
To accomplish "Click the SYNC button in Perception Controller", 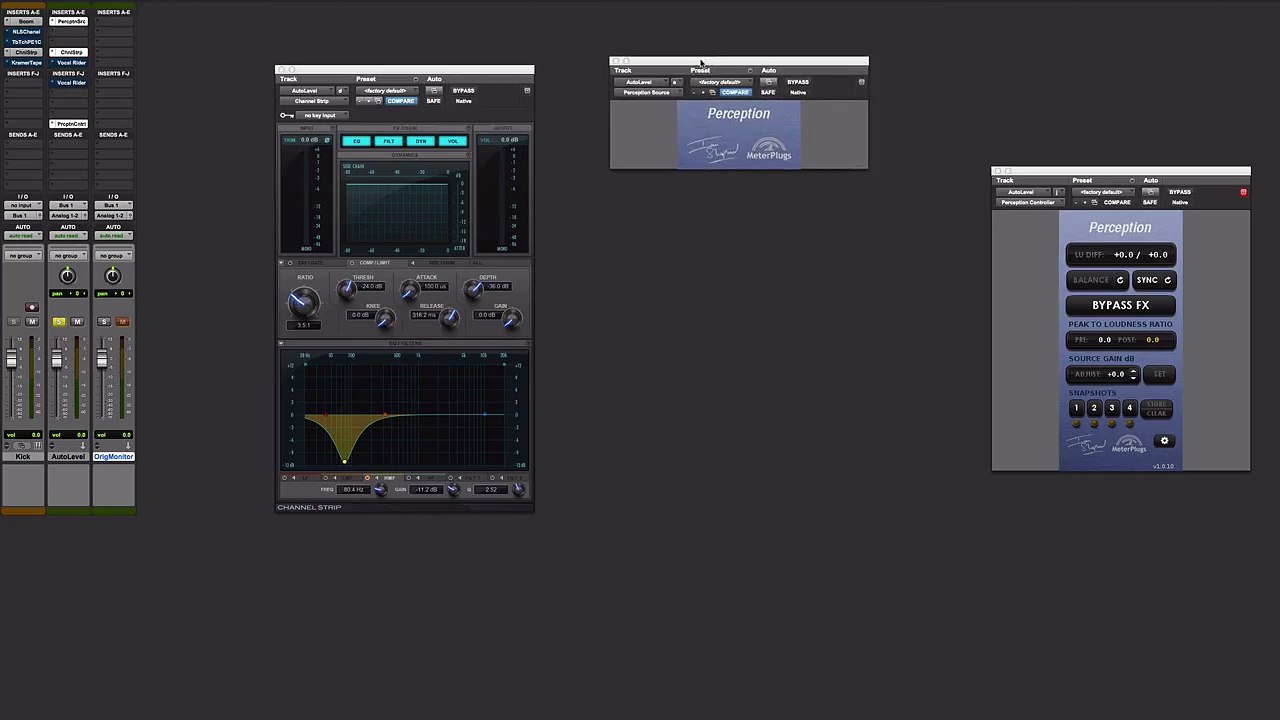I will [x=1153, y=280].
